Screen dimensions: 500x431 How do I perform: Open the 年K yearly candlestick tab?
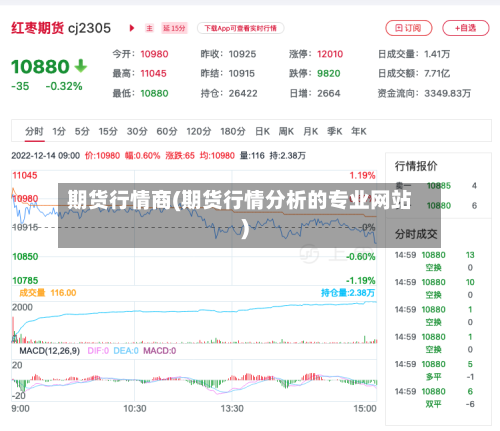[x=359, y=131]
